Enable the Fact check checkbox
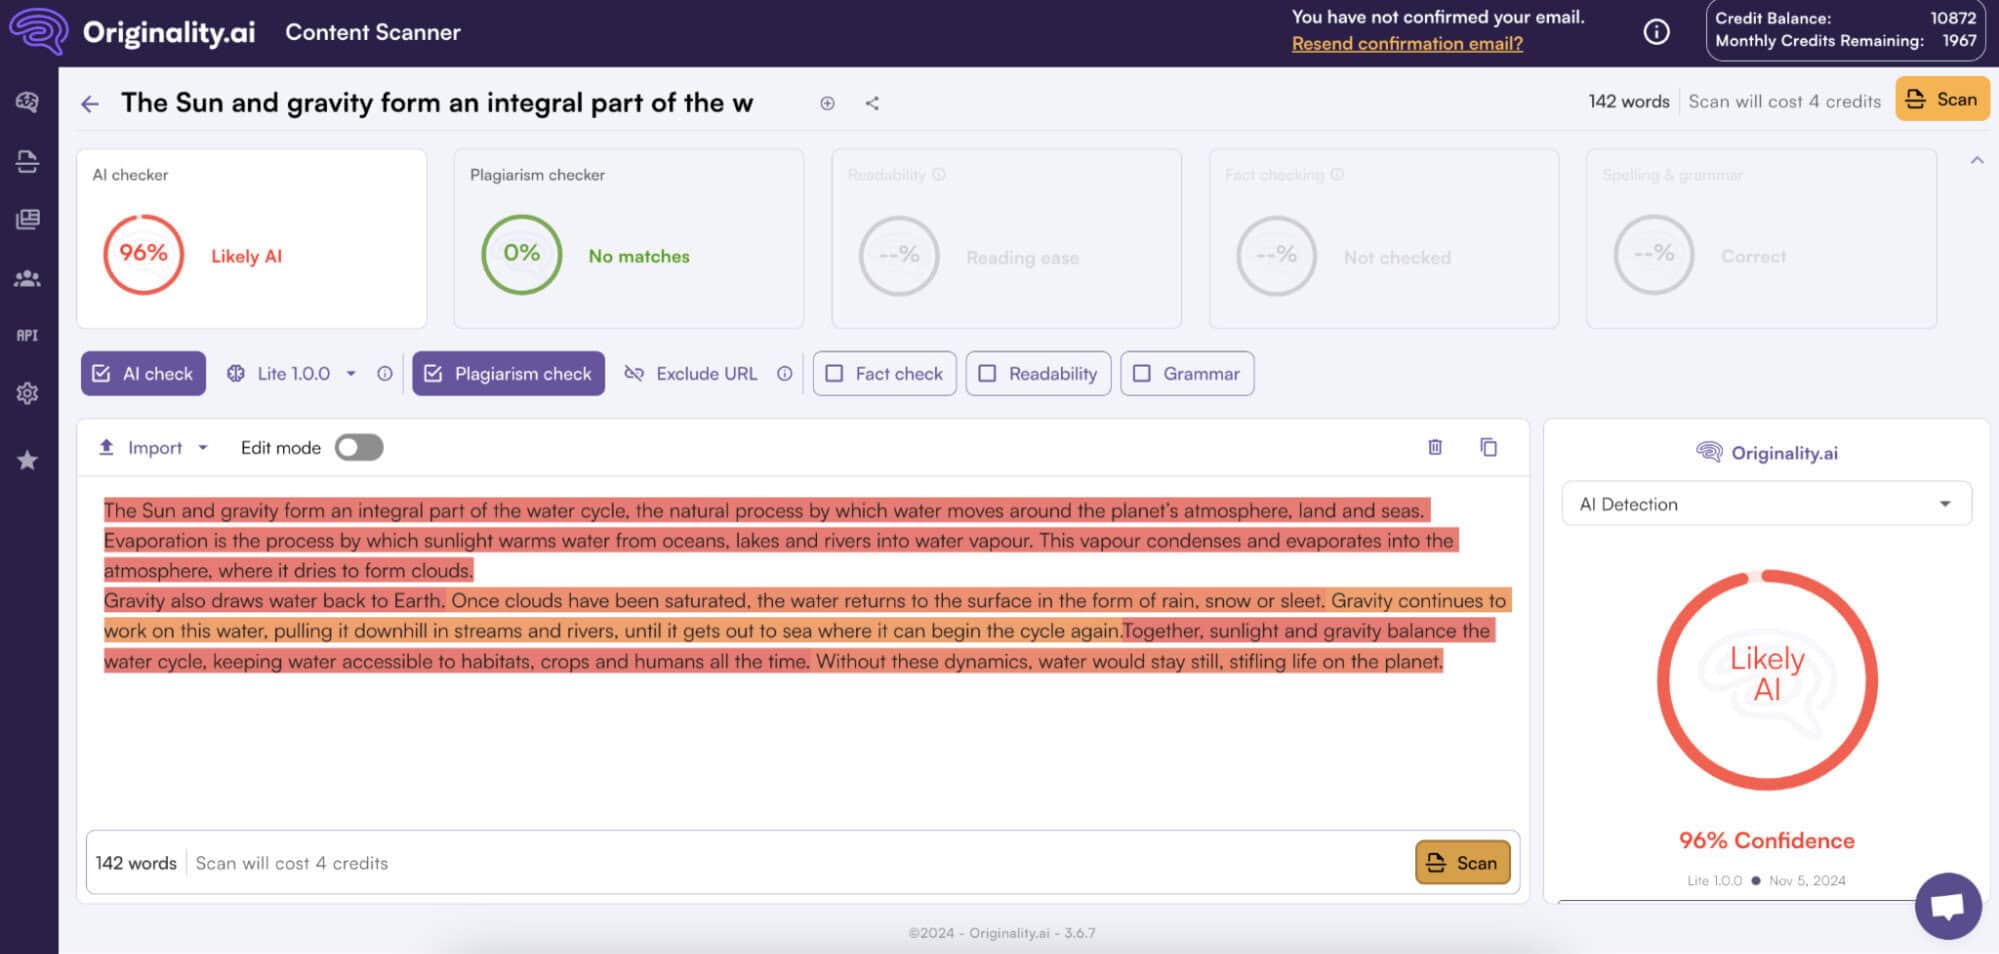The width and height of the screenshot is (1999, 954). [835, 373]
